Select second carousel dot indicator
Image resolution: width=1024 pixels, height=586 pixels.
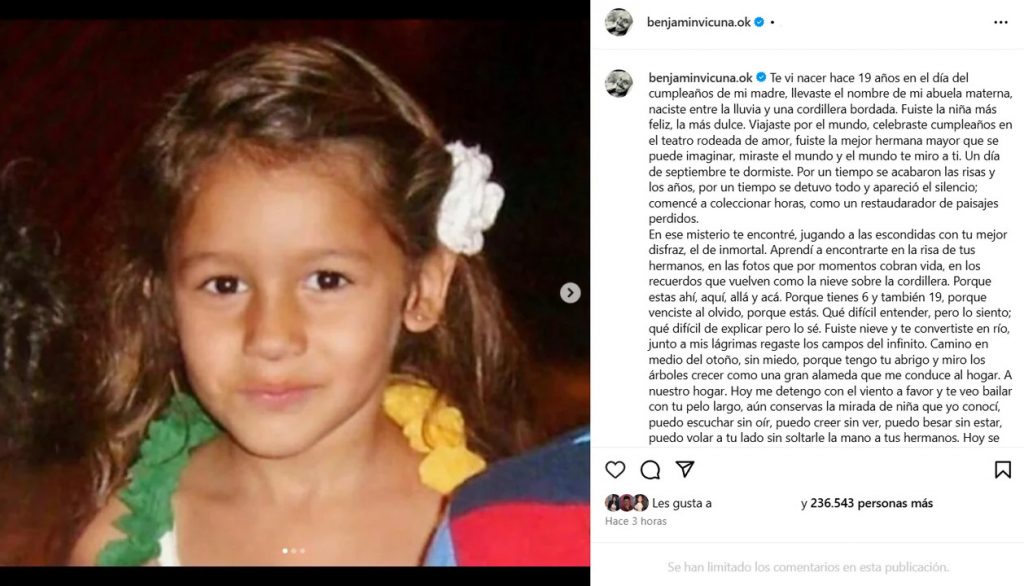tap(294, 551)
